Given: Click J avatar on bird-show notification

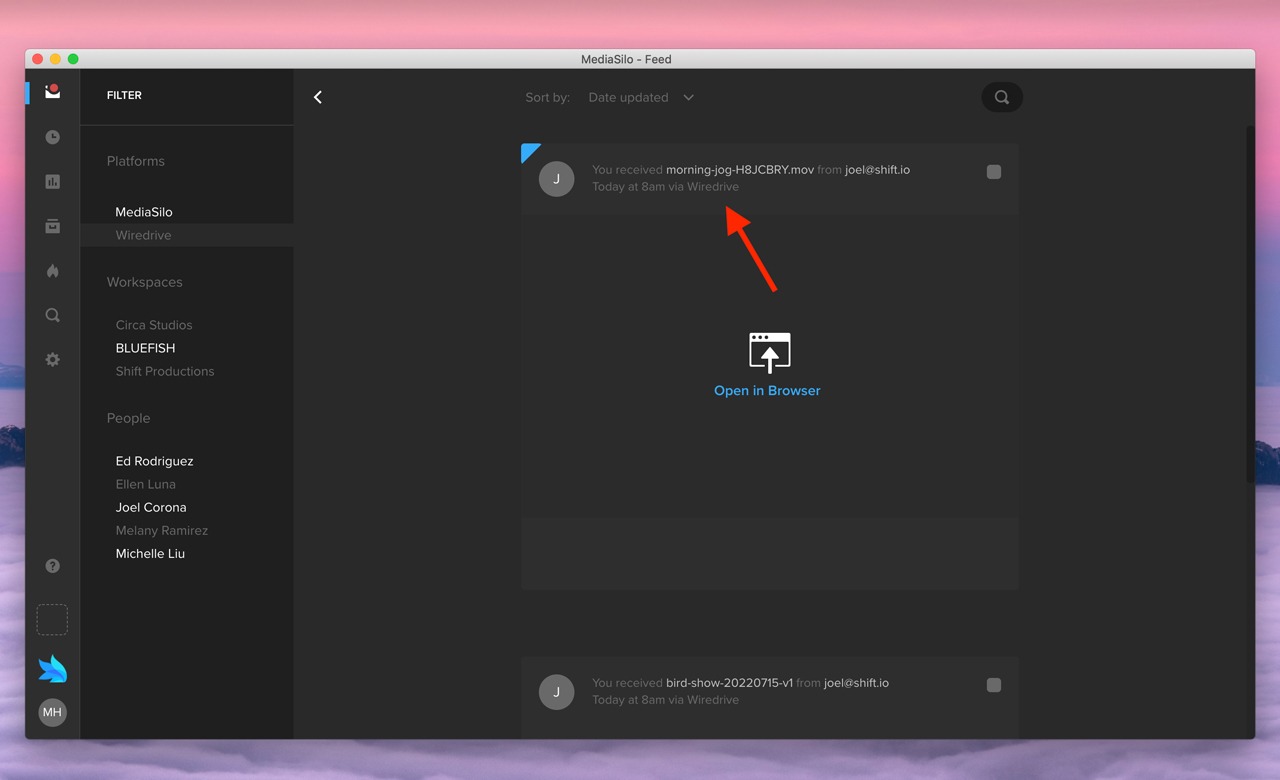Looking at the screenshot, I should pos(557,692).
